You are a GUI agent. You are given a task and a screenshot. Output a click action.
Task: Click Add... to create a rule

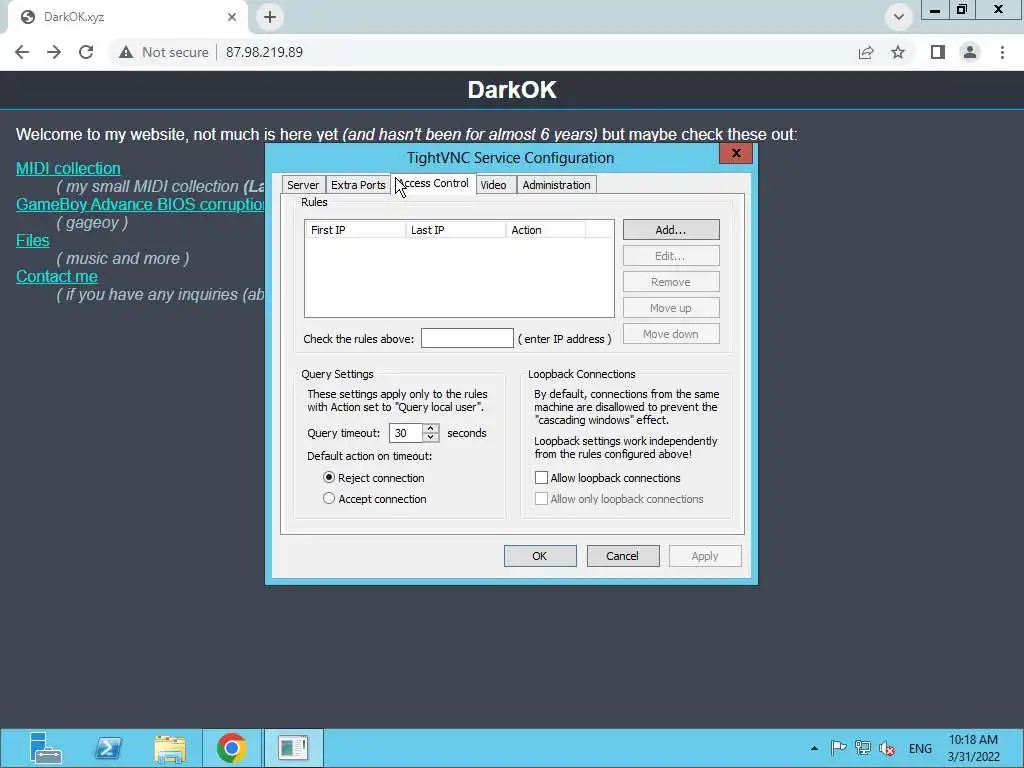(x=671, y=230)
